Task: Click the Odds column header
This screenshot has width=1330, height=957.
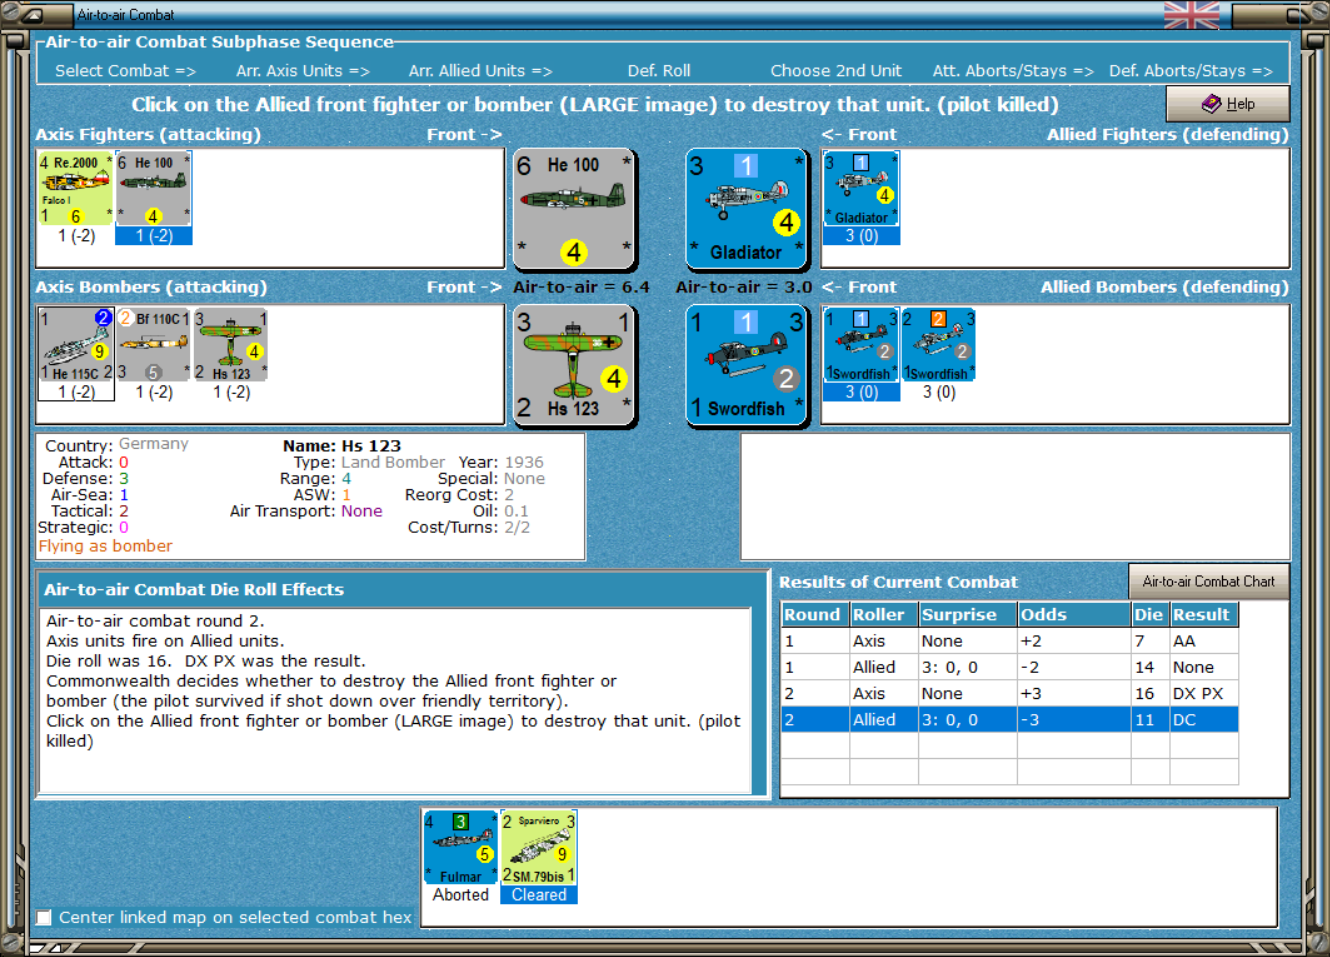Action: coord(1072,615)
